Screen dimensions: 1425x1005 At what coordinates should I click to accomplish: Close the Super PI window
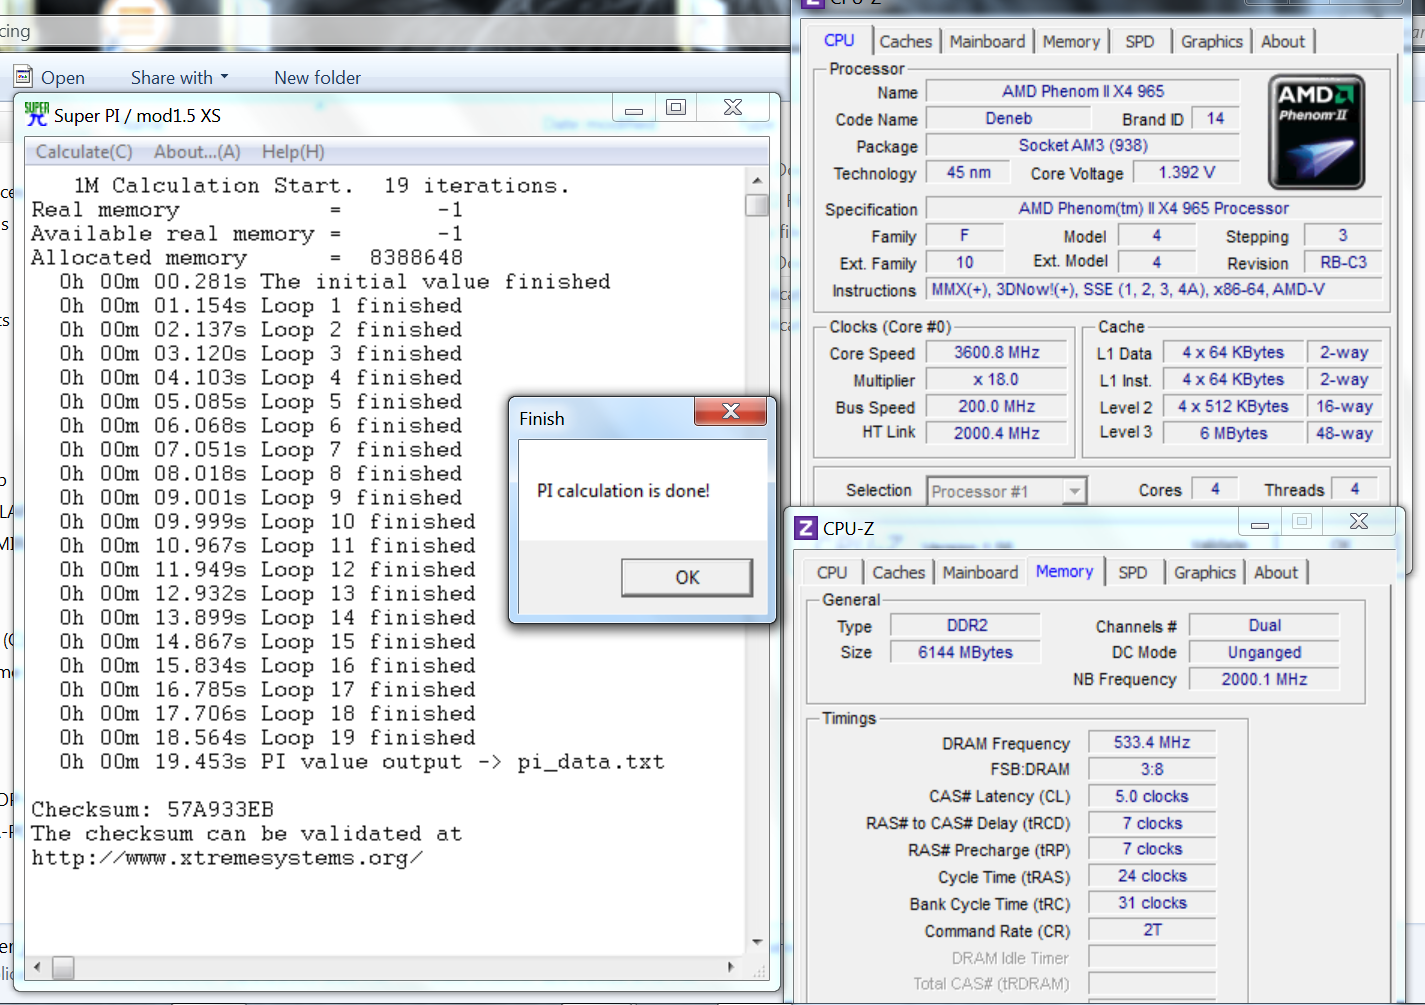click(733, 108)
